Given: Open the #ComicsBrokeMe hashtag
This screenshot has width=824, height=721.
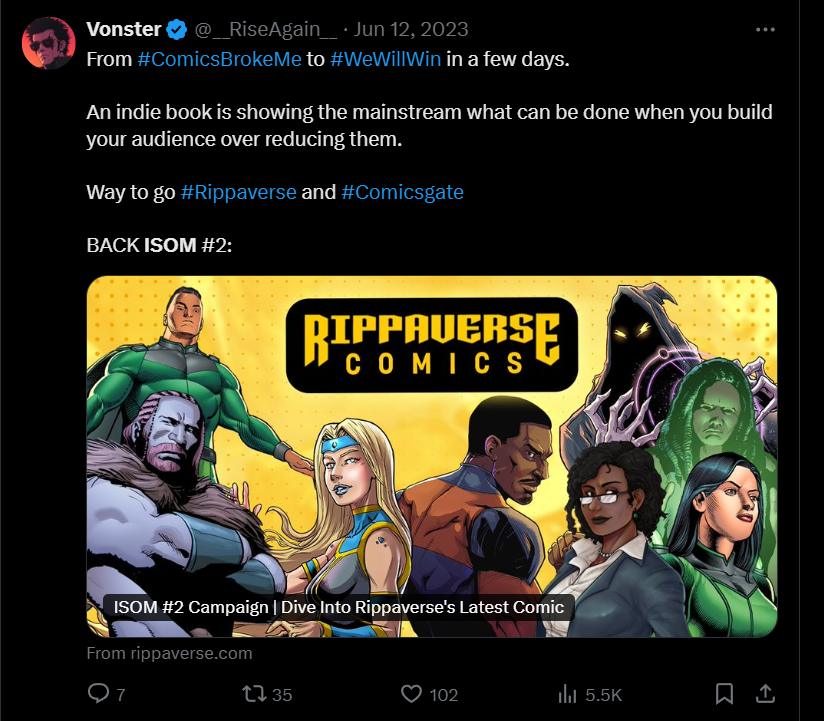Looking at the screenshot, I should [220, 59].
